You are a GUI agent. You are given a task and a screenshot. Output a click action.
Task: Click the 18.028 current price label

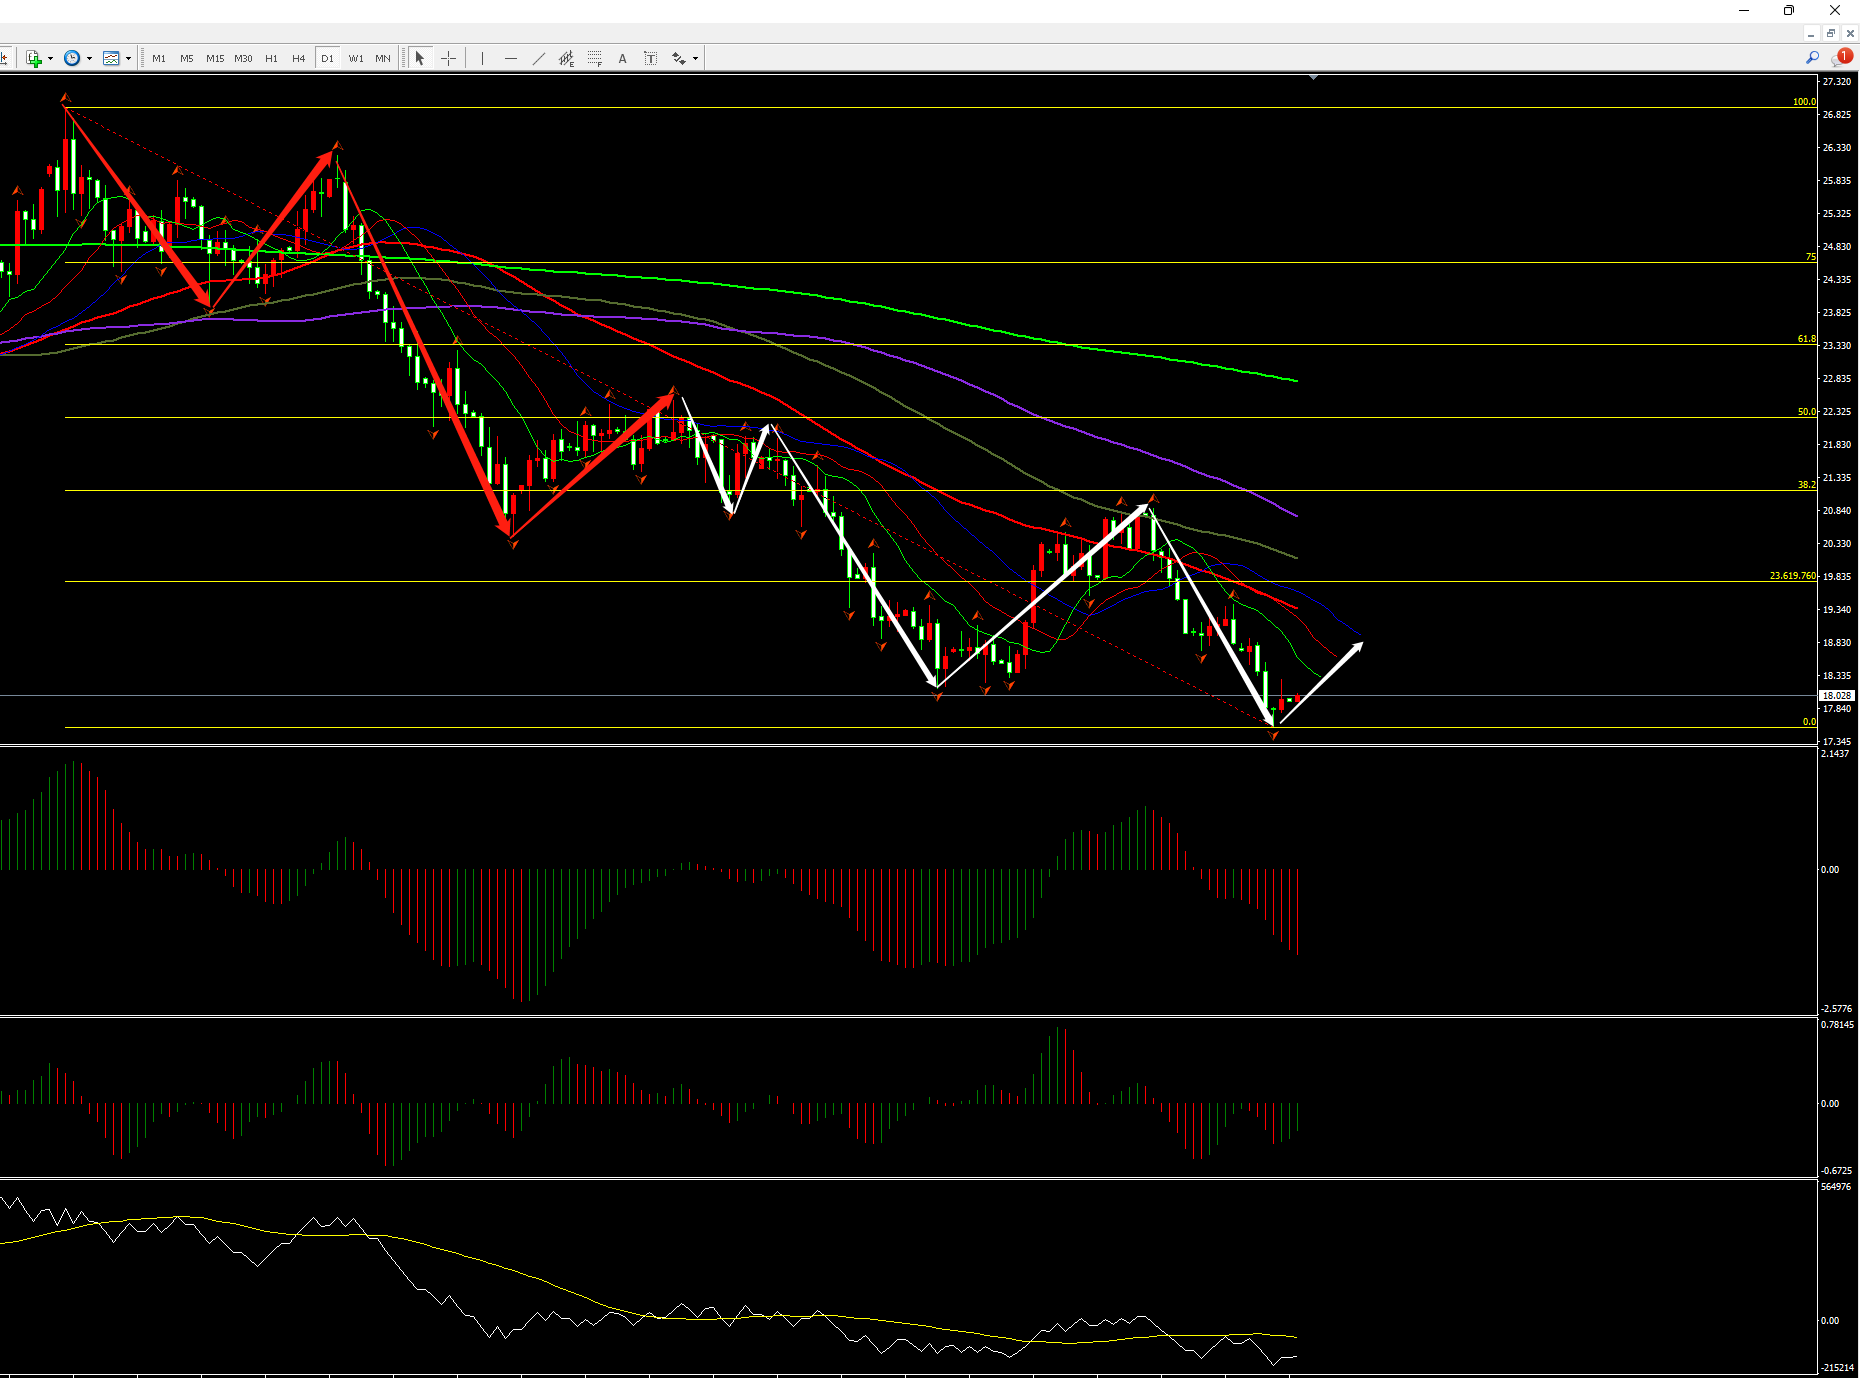[1836, 695]
